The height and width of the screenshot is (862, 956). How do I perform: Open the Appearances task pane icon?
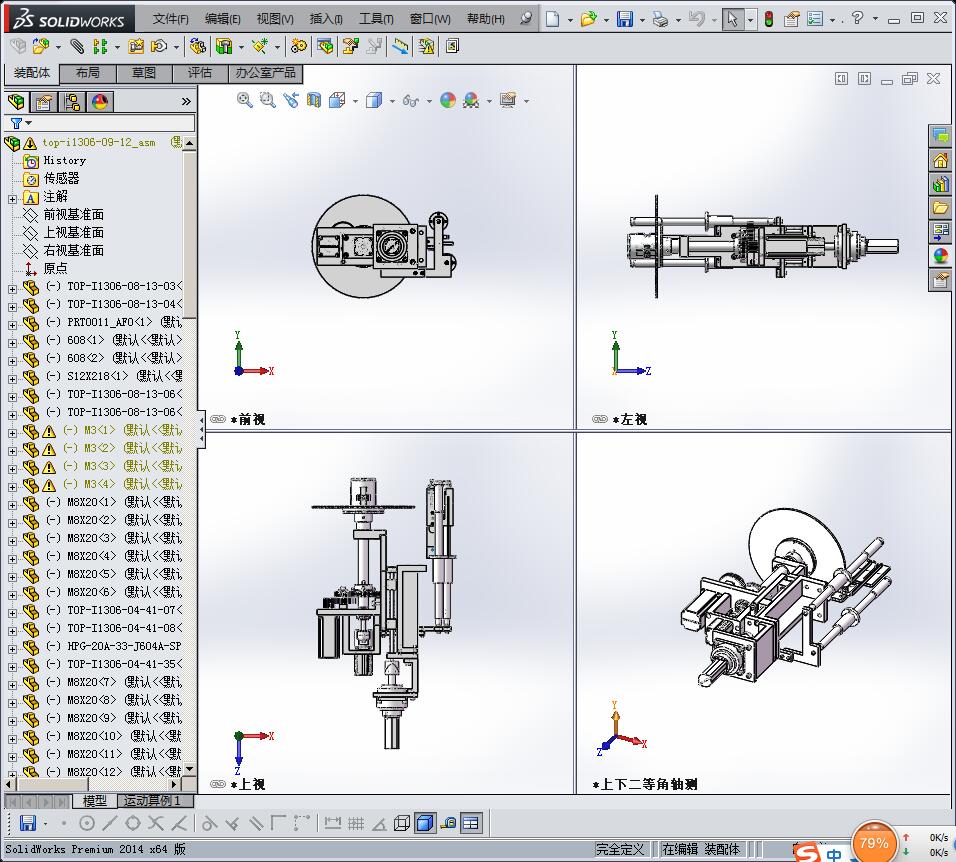click(x=940, y=255)
